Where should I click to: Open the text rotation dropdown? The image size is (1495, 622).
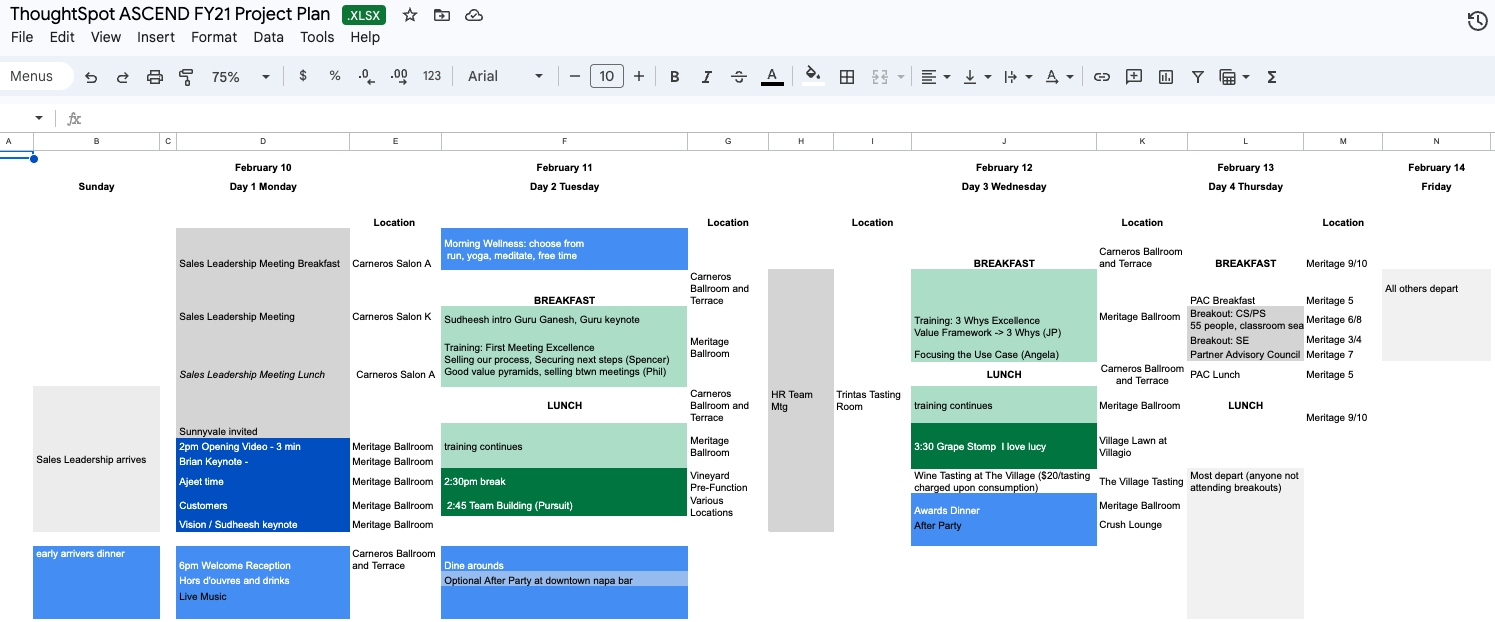1059,77
